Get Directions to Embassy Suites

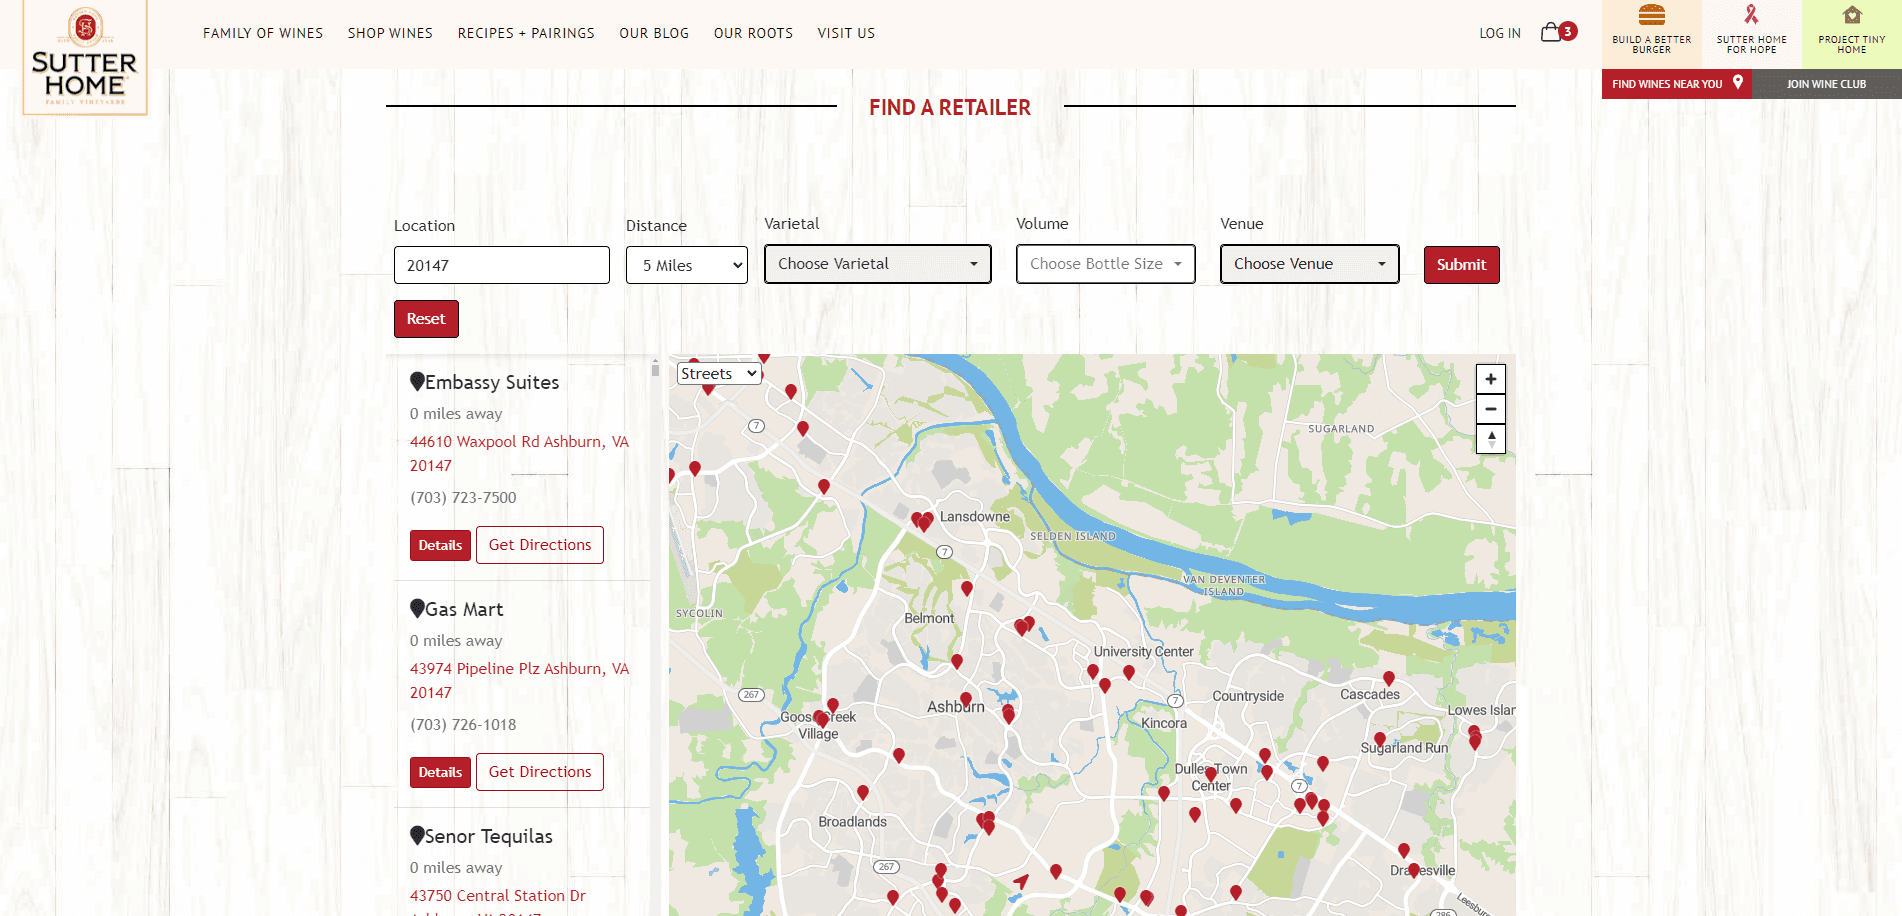point(540,545)
